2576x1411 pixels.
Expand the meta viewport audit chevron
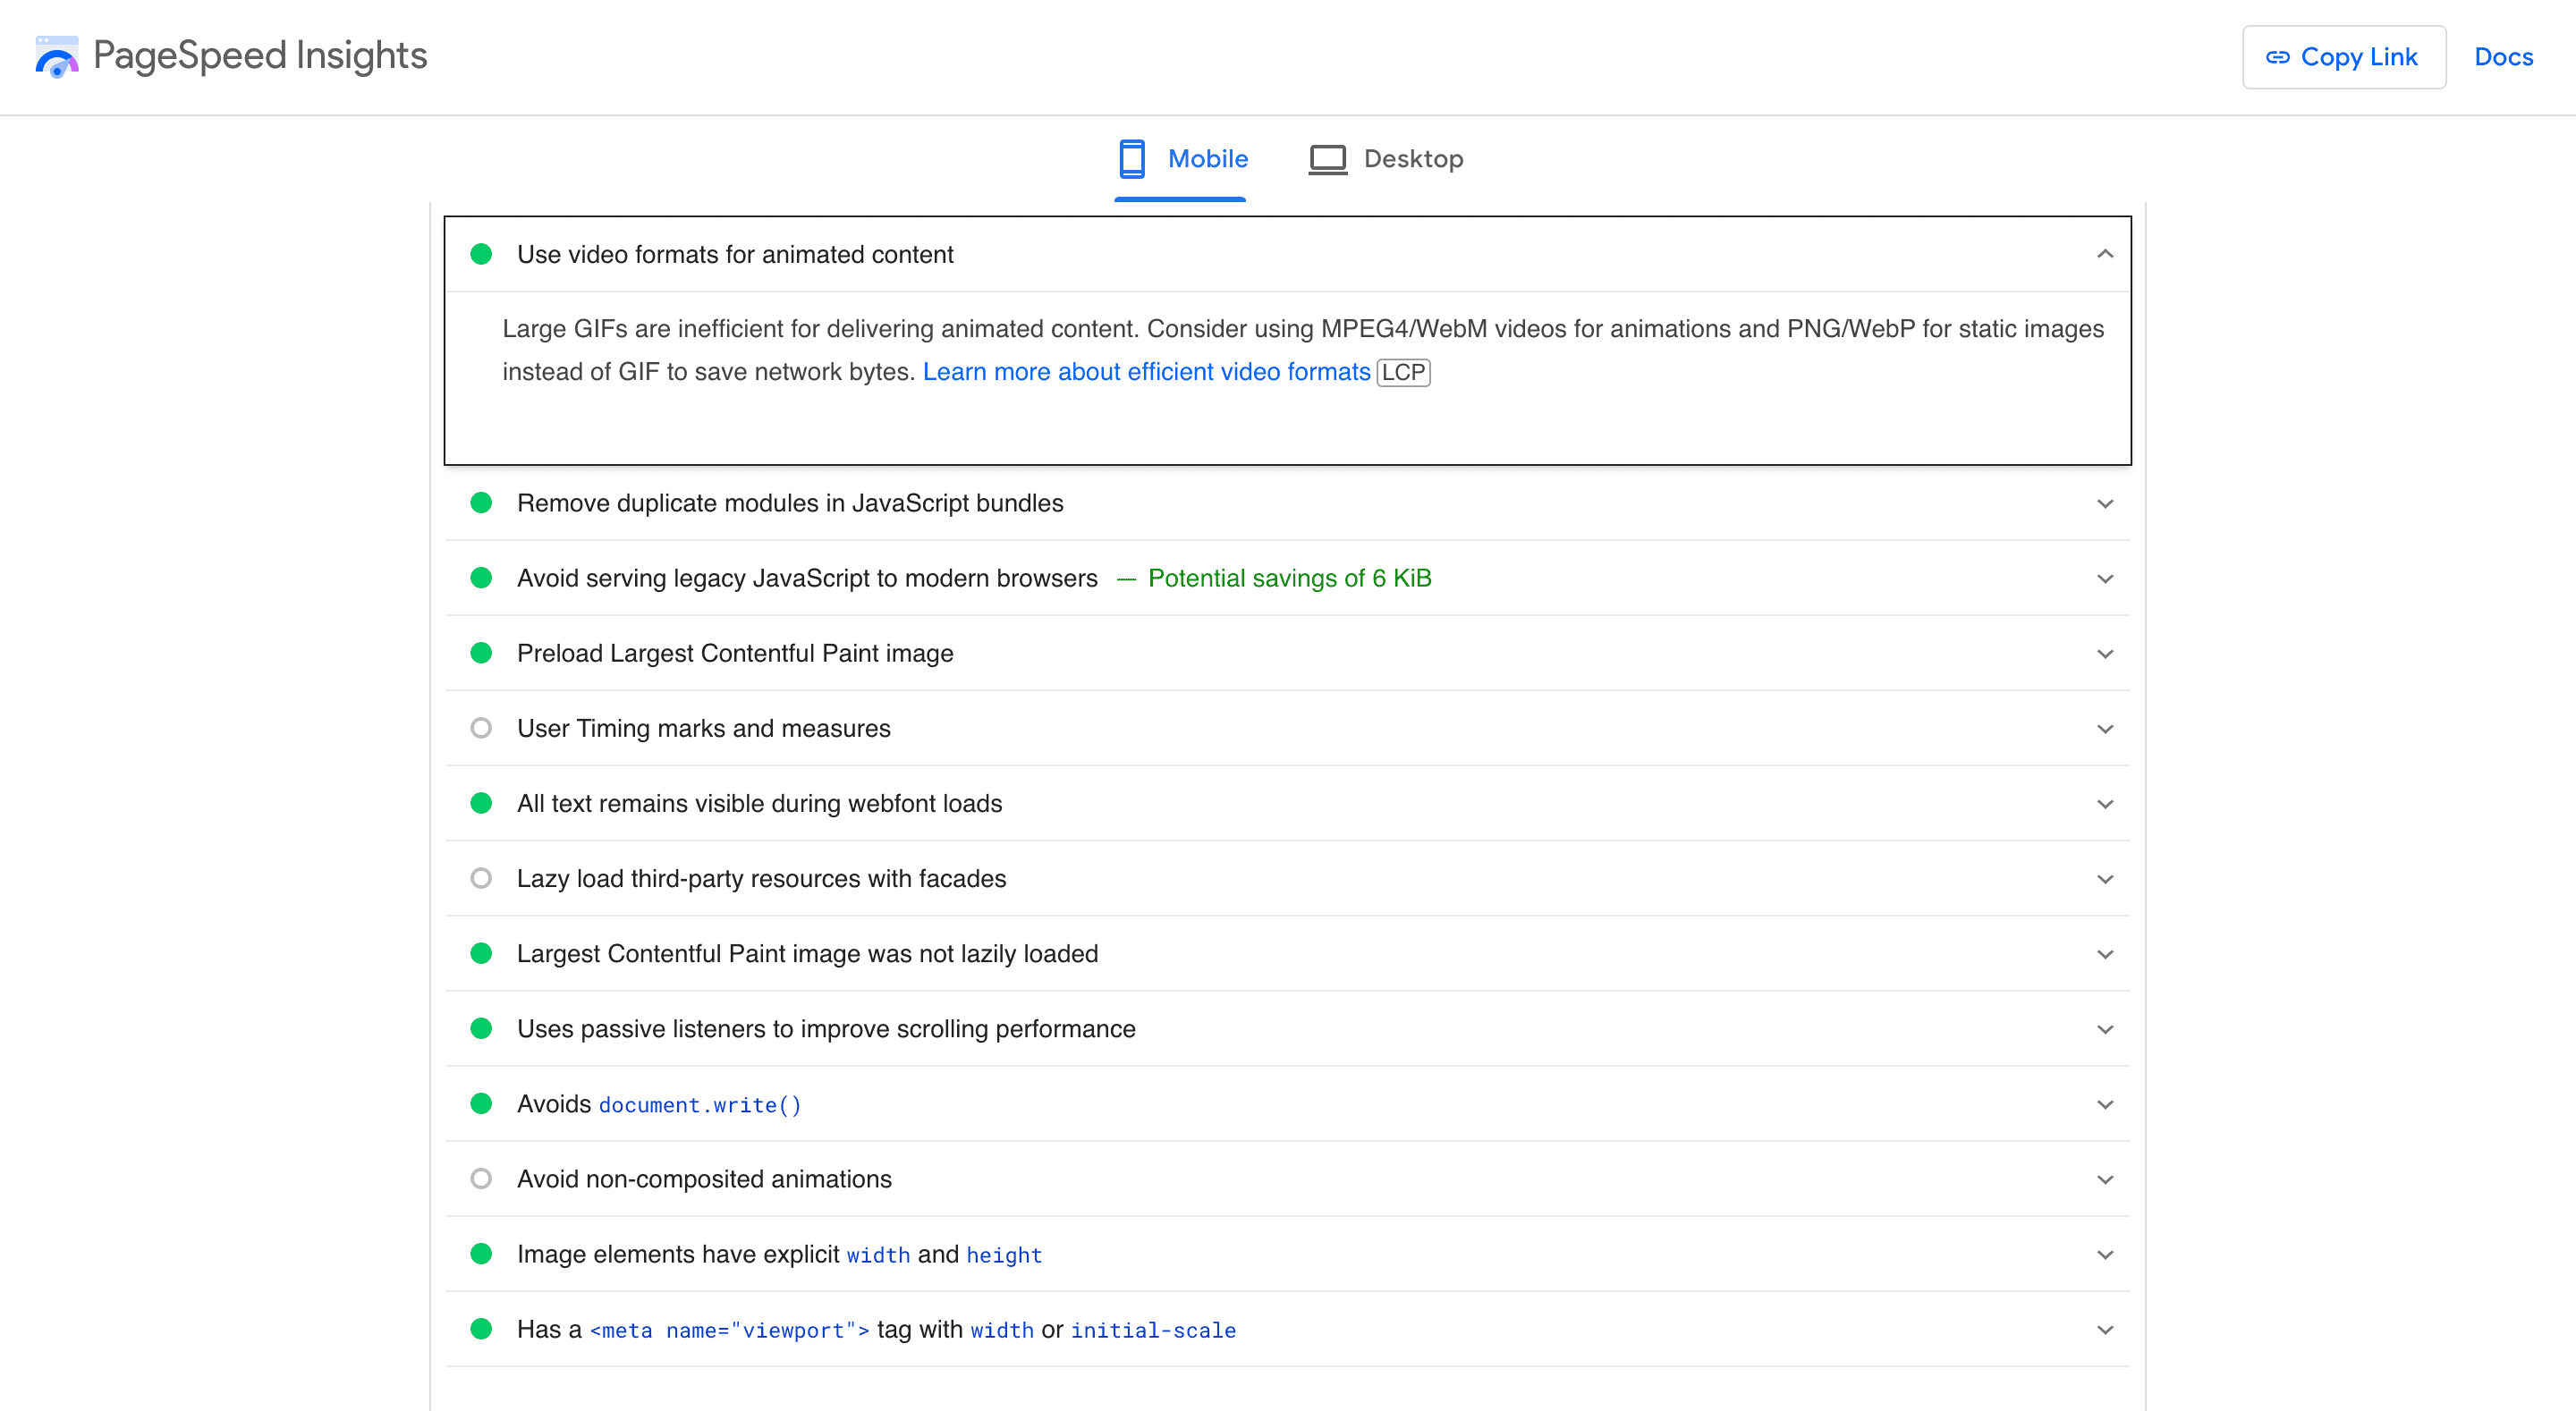[2104, 1329]
